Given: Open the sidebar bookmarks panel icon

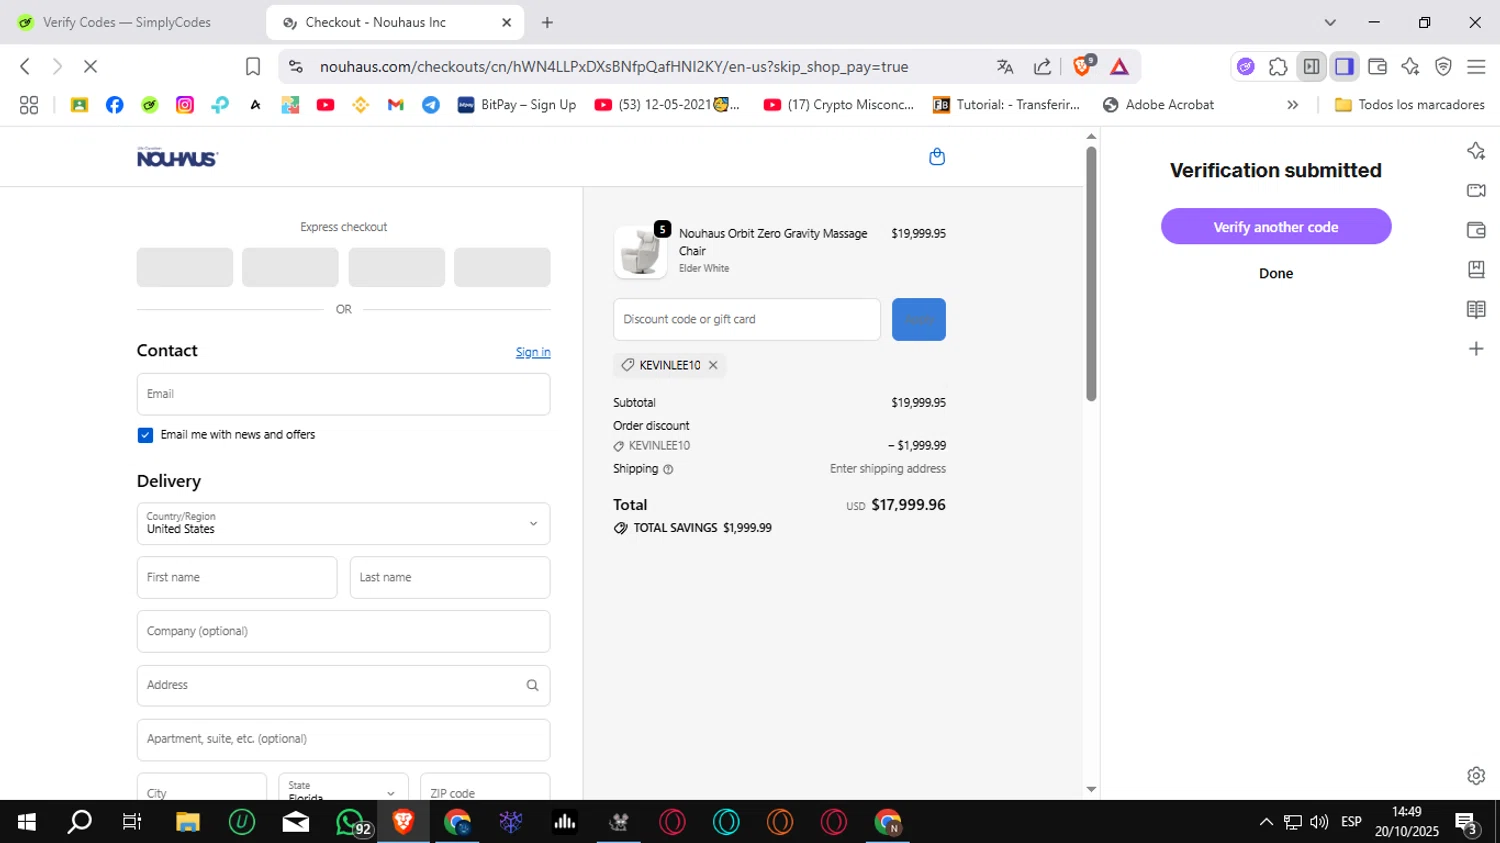Looking at the screenshot, I should pyautogui.click(x=1476, y=270).
